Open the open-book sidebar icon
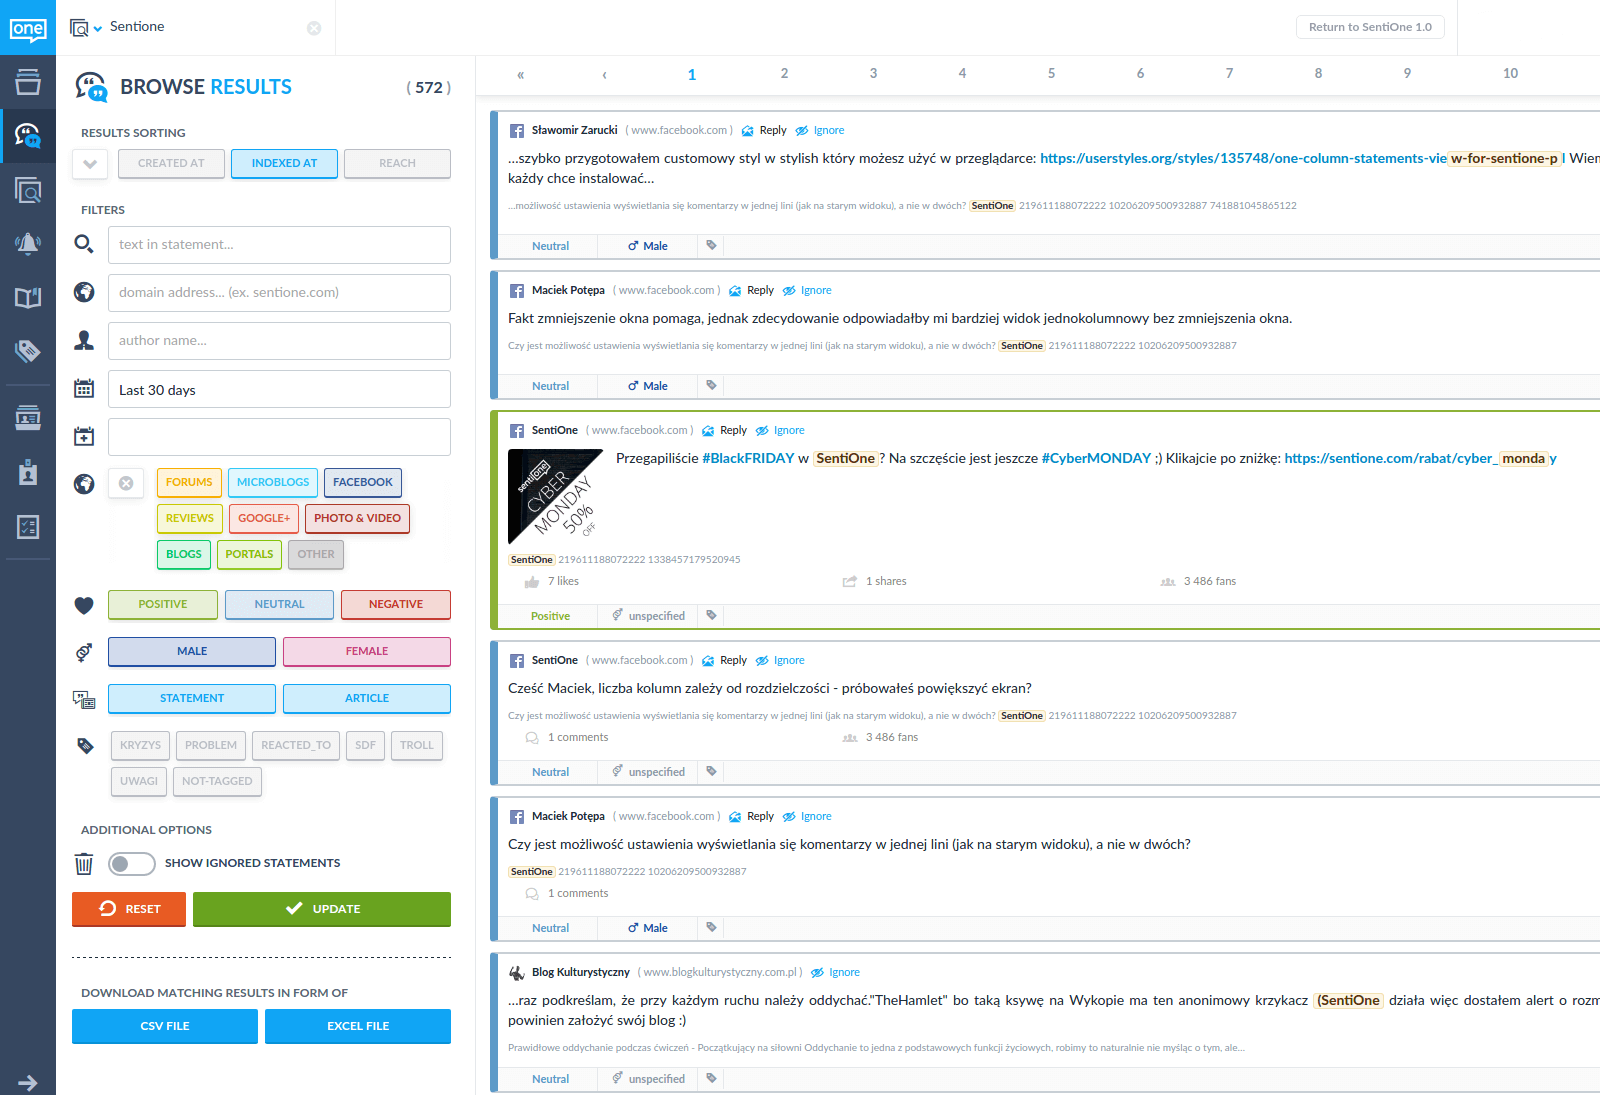This screenshot has height=1095, width=1600. (x=28, y=297)
